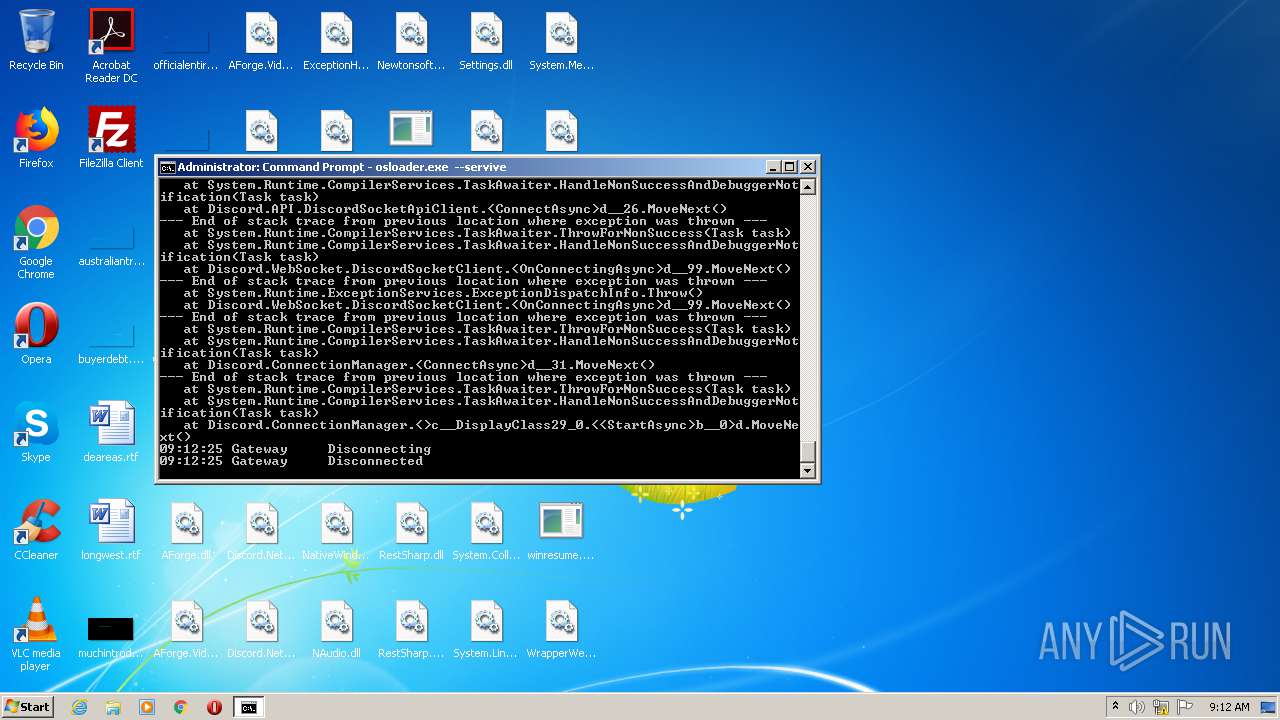The image size is (1280, 720).
Task: Select ExceptionH... dll file
Action: (x=336, y=42)
